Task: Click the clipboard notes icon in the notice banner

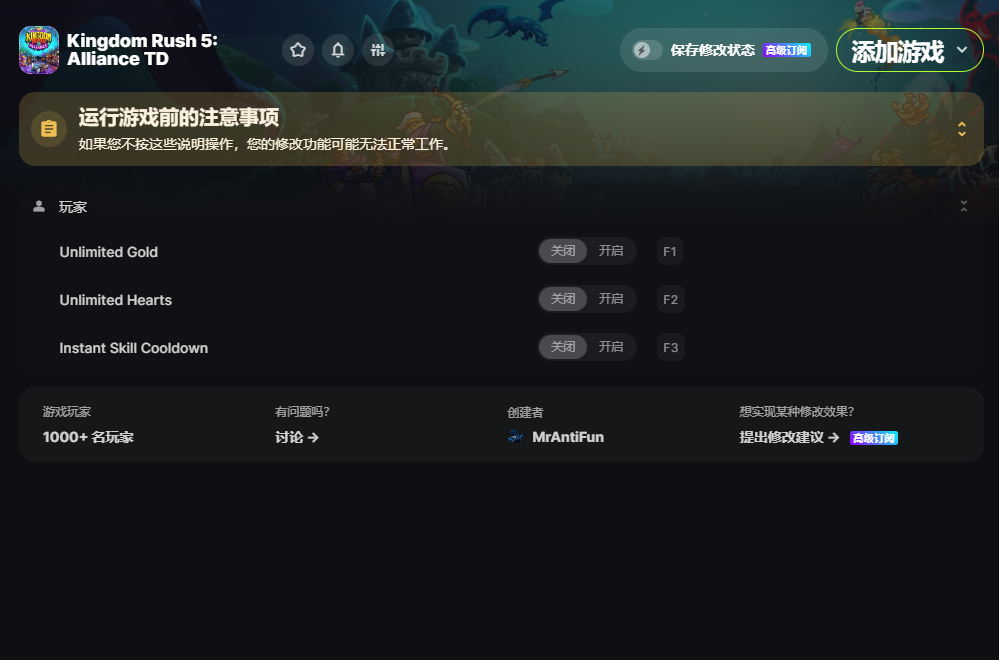Action: 49,129
